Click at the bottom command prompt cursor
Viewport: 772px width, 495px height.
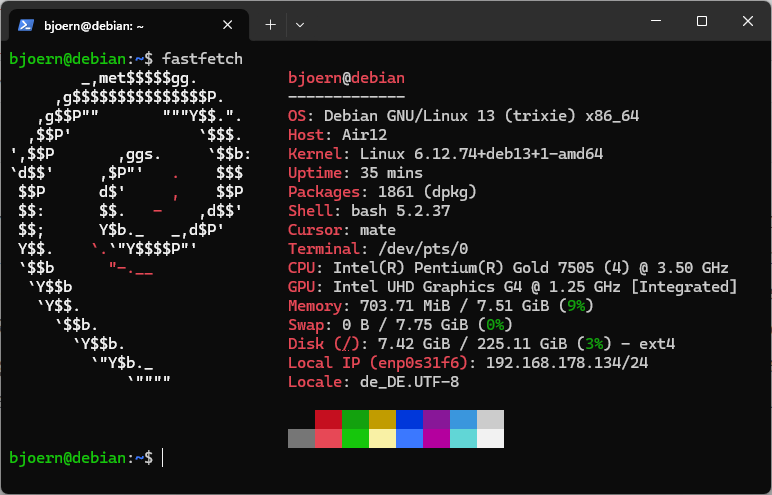[163, 458]
